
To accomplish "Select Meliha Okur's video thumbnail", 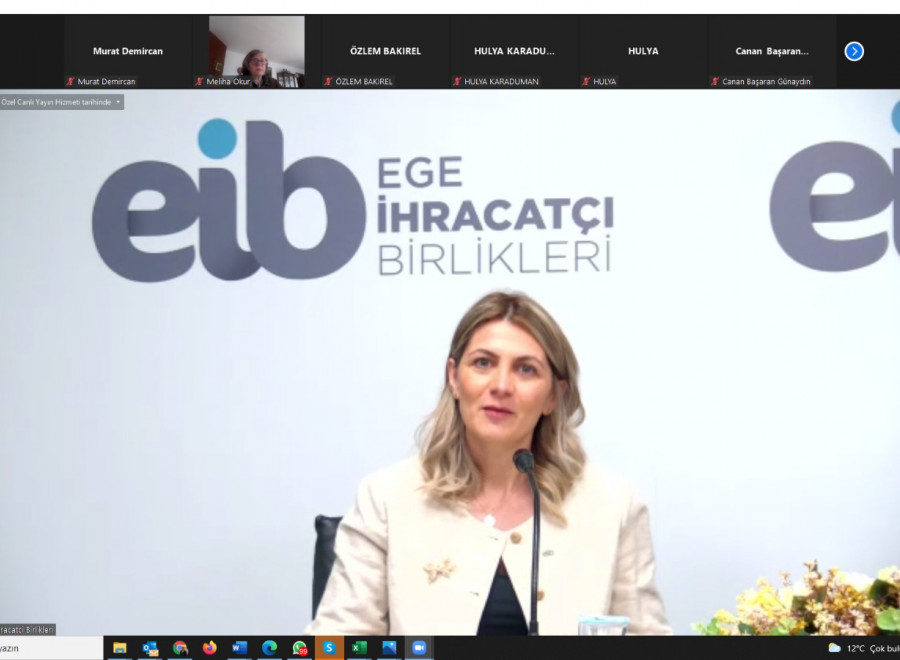I will coord(256,51).
